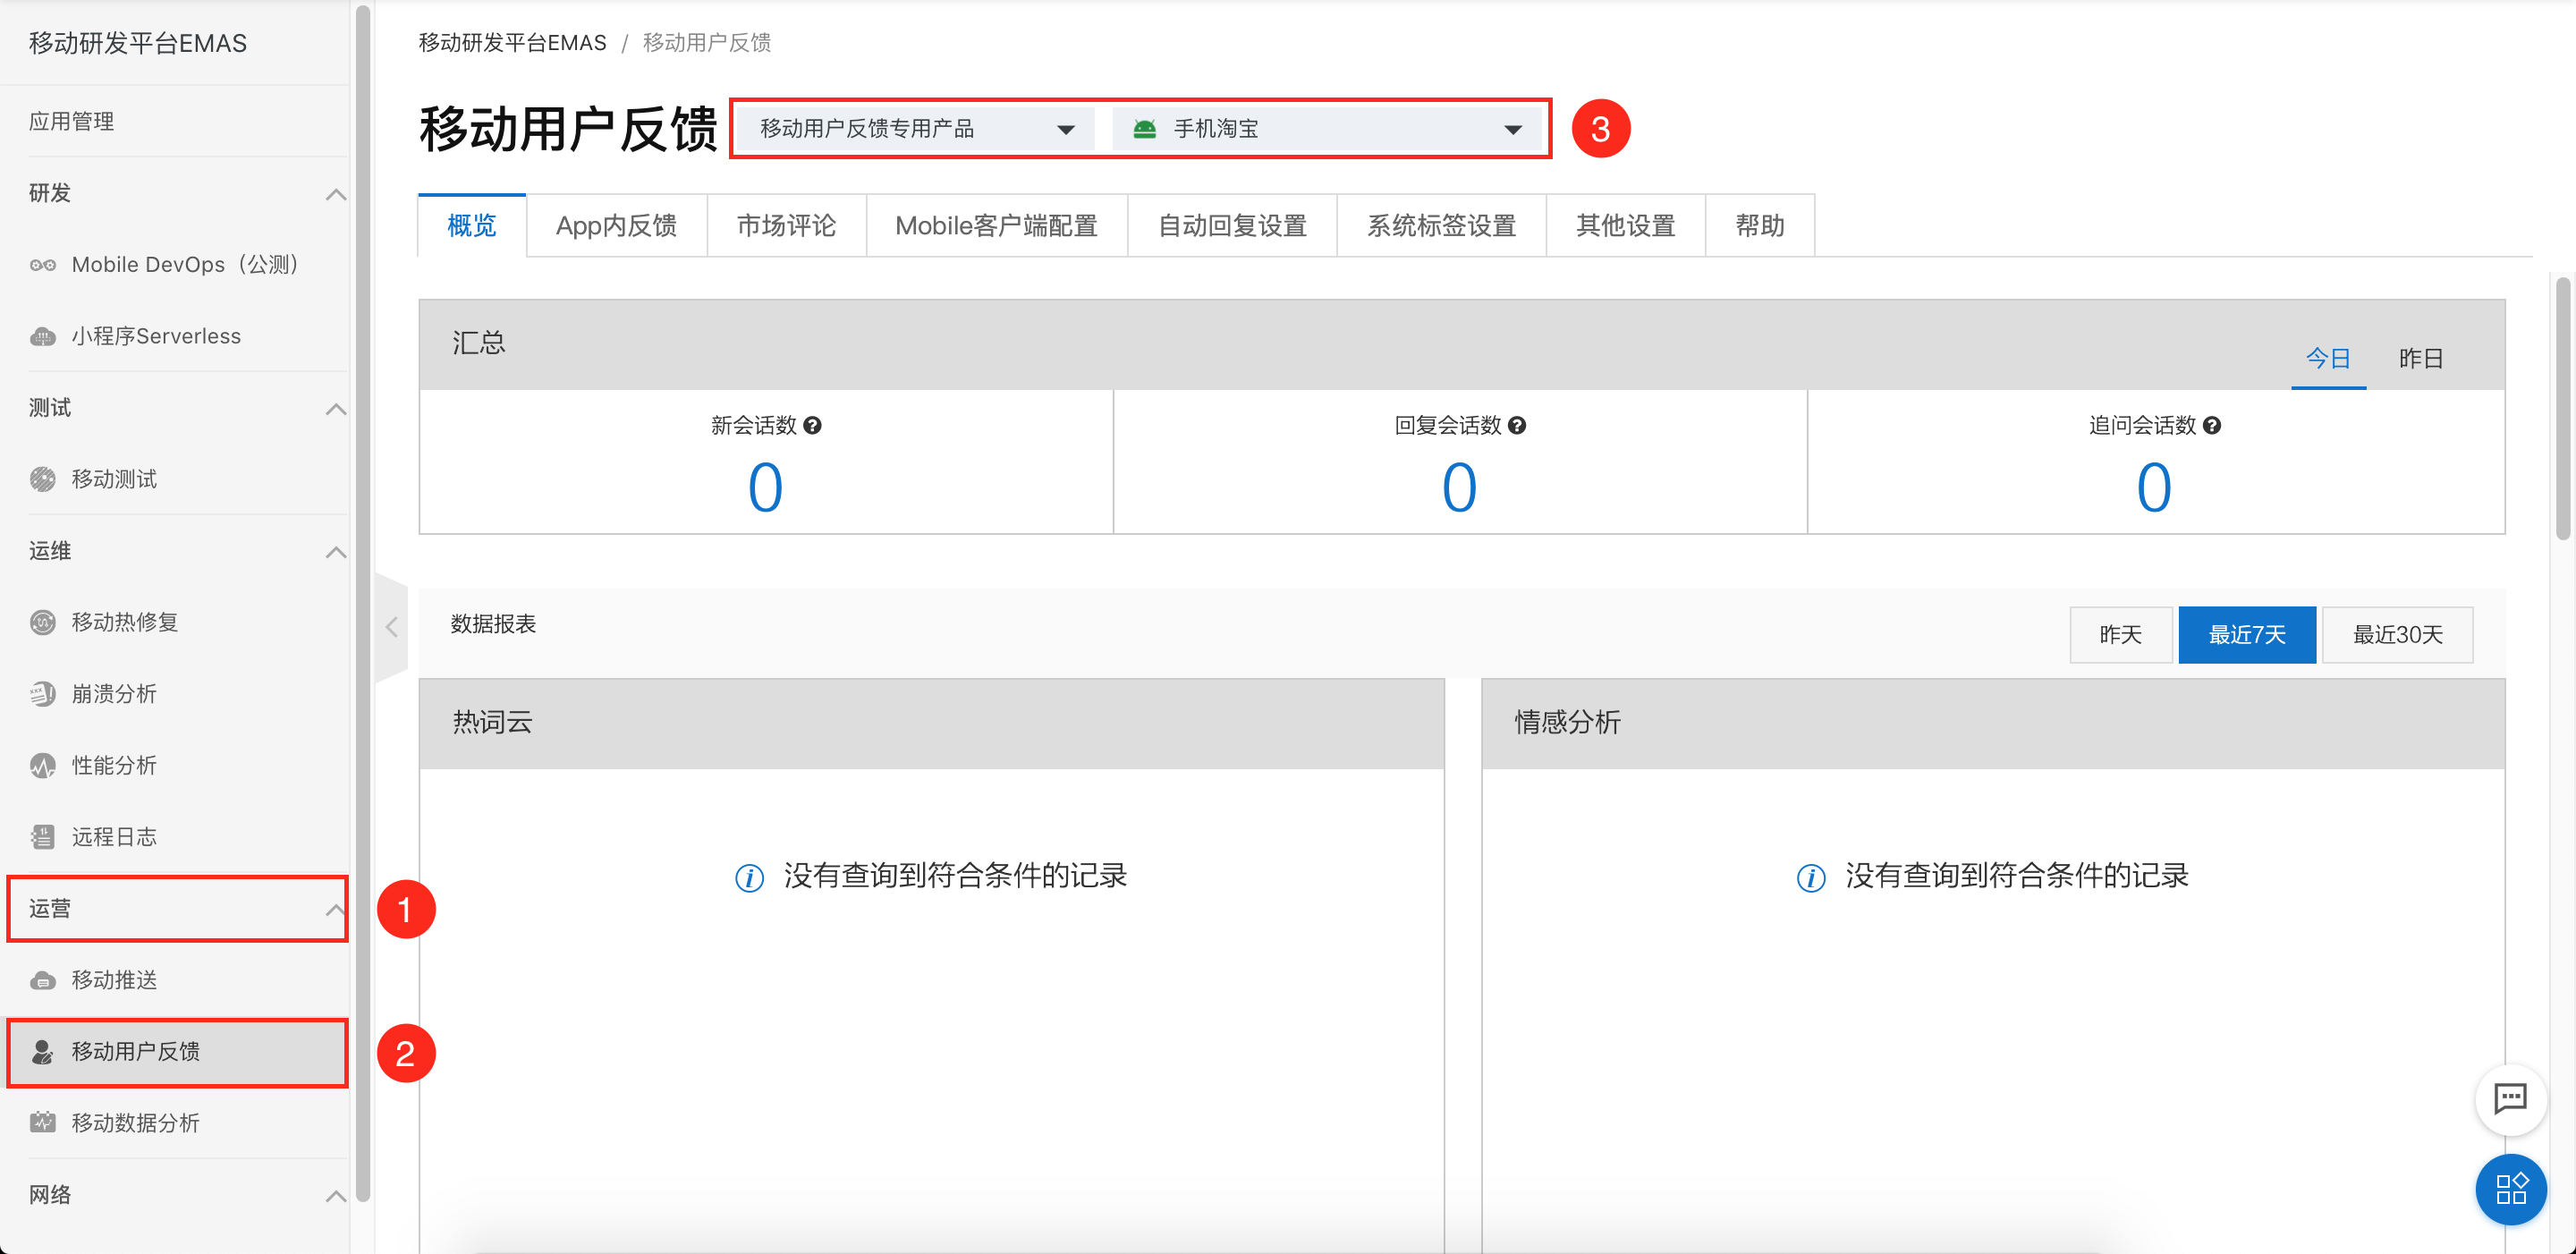Click the 最近7天 date range button
Screen dimensions: 2576x1254
2247,635
